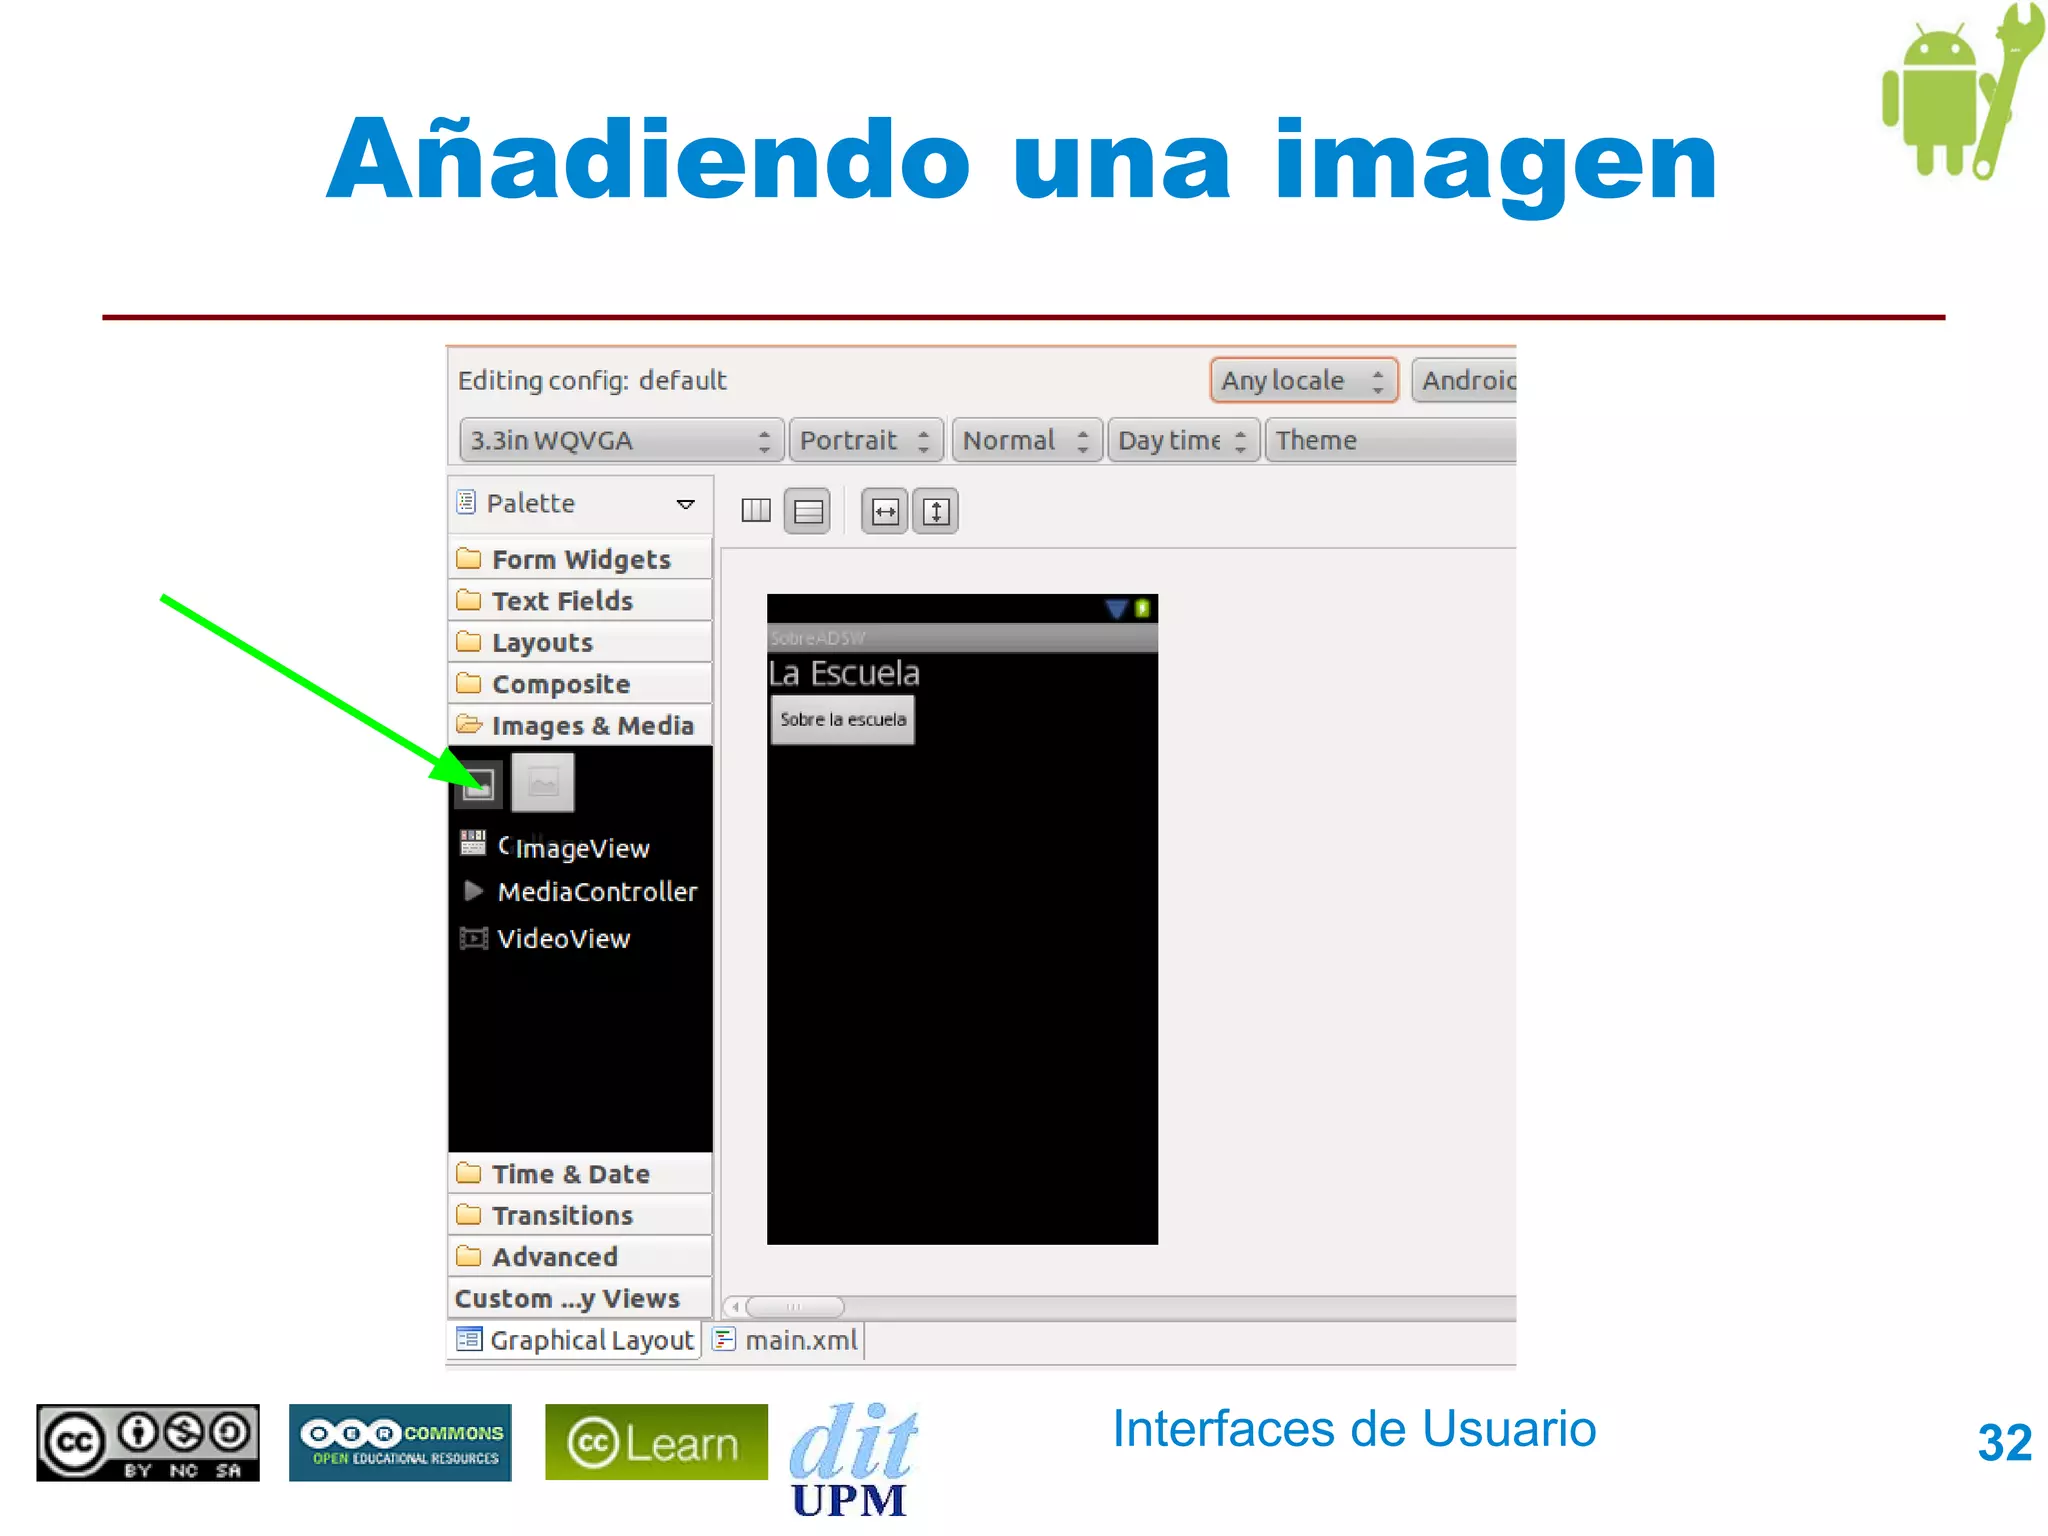Click battery icon in device status bar
2048x1536 pixels.
pyautogui.click(x=1142, y=608)
